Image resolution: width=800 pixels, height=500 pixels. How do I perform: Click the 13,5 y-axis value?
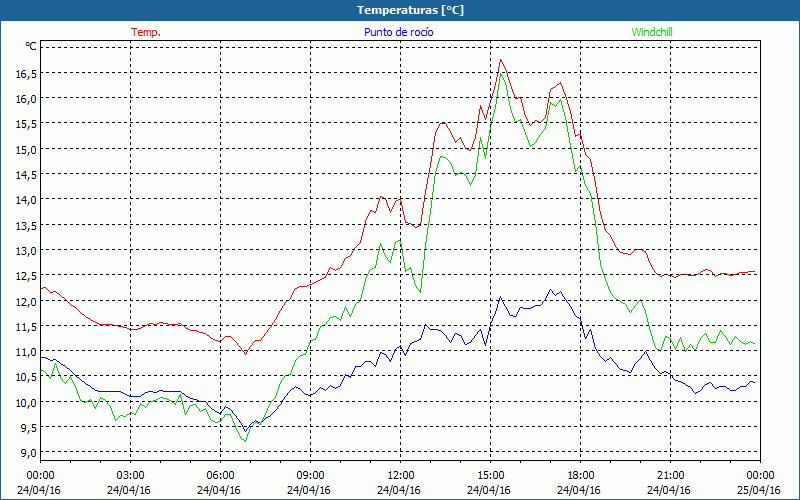click(26, 226)
